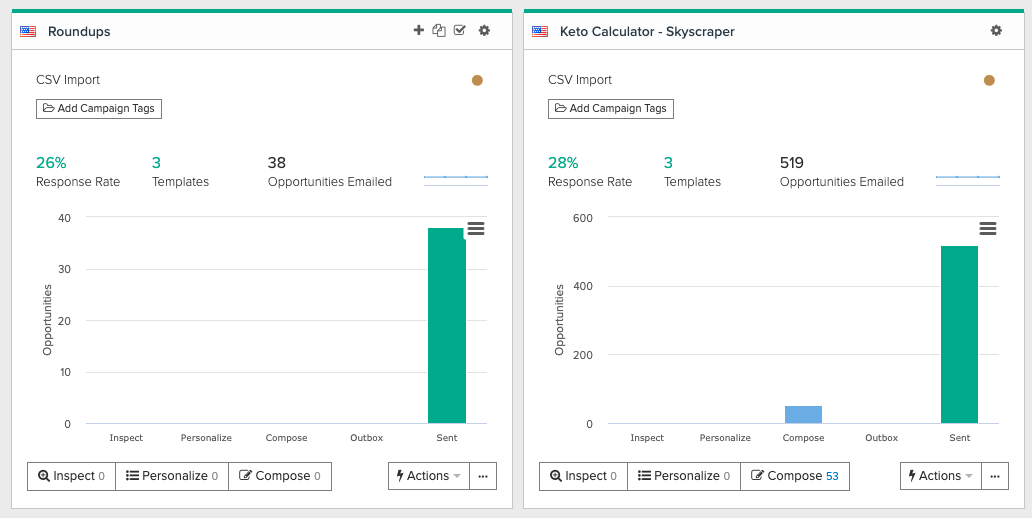This screenshot has height=518, width=1032.
Task: Click the Roundups status dot indicator
Action: (477, 80)
